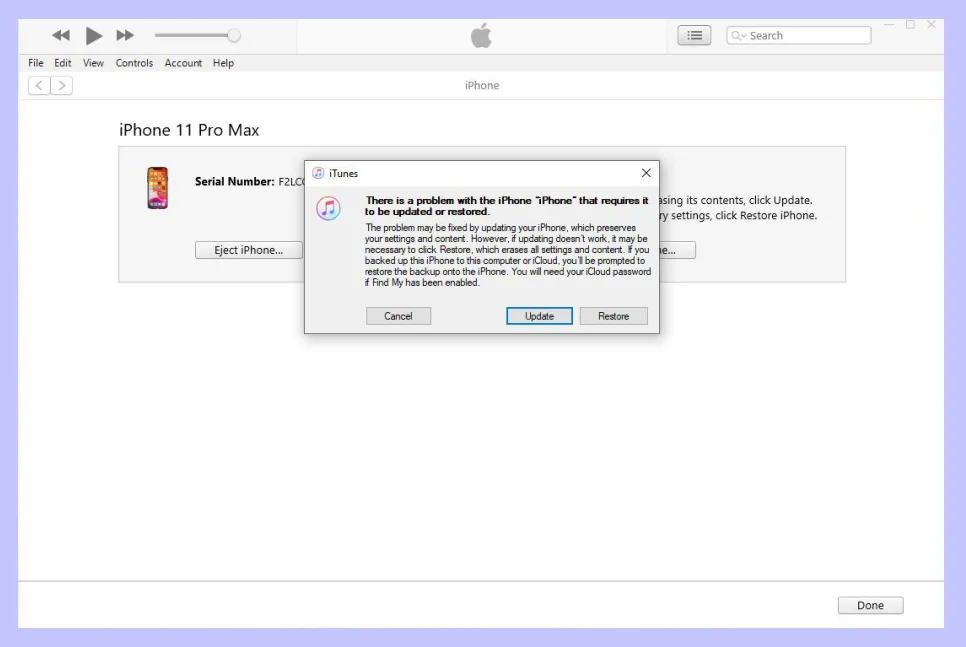Click the Apple logo in the header
Screen dimensions: 966x647
481,35
